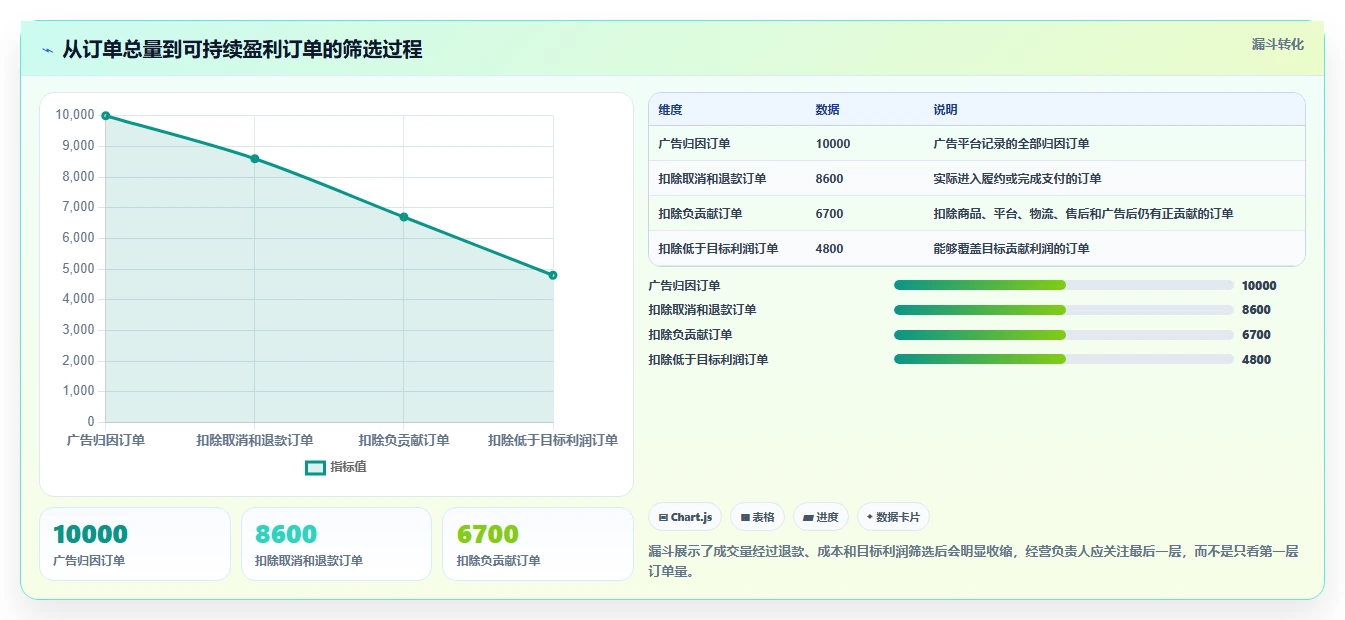Click the Chart.js tag chip

[685, 517]
